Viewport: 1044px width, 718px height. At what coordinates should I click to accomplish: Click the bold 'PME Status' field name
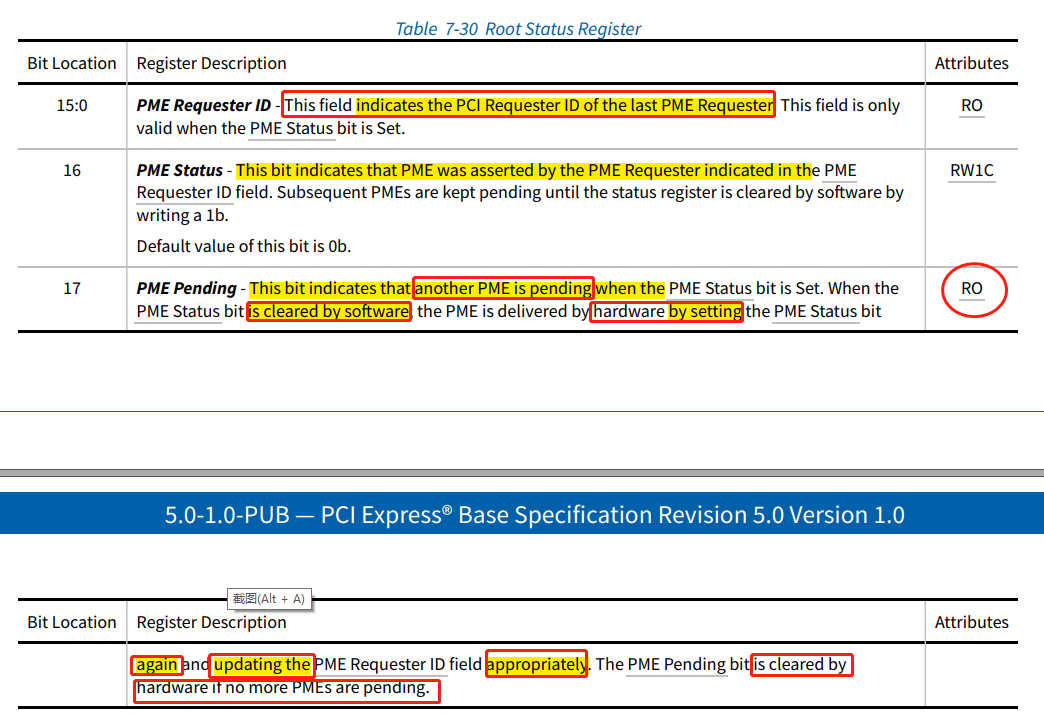click(x=180, y=171)
